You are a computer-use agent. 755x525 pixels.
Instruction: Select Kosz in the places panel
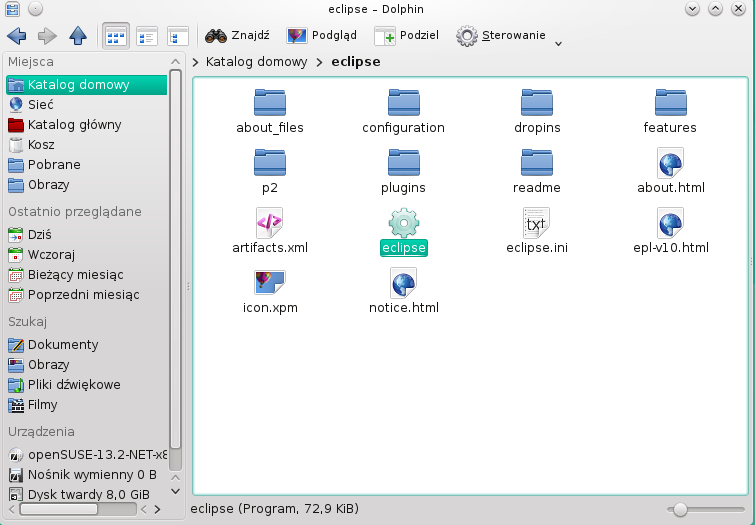(x=41, y=145)
